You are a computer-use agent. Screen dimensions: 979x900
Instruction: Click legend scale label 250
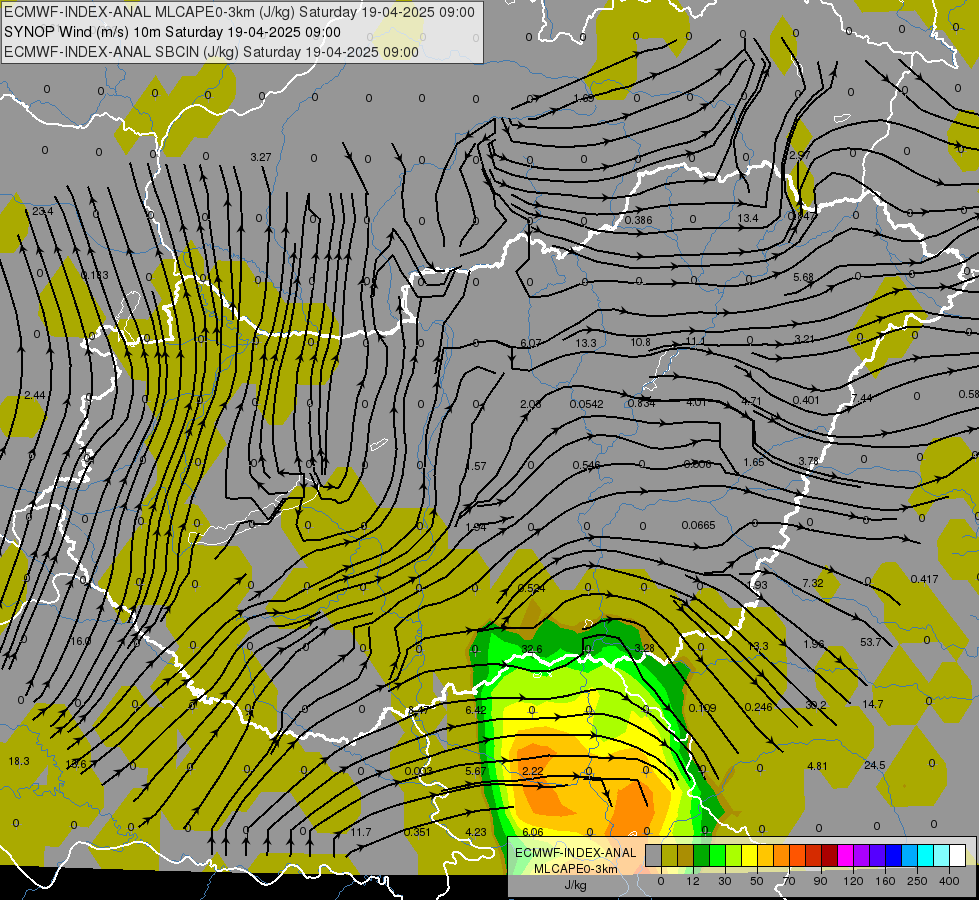click(917, 881)
